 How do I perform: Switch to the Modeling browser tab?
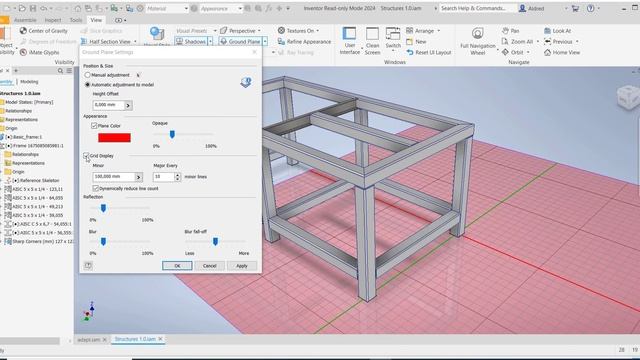(29, 82)
